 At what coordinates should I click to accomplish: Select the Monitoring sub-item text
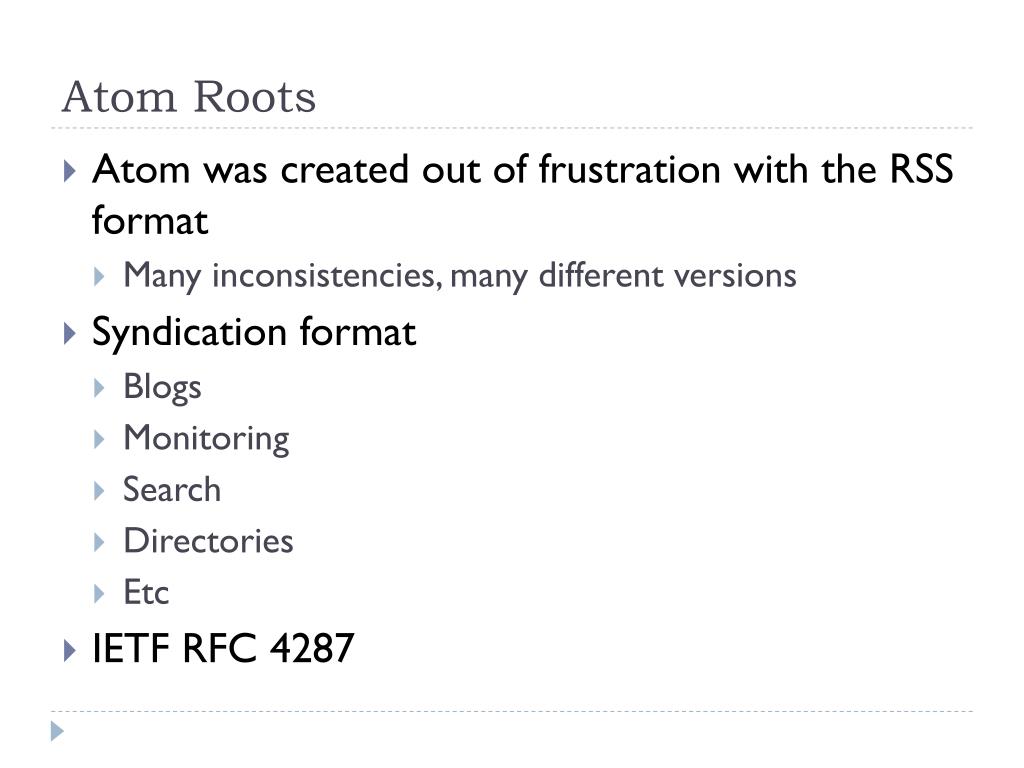point(206,439)
